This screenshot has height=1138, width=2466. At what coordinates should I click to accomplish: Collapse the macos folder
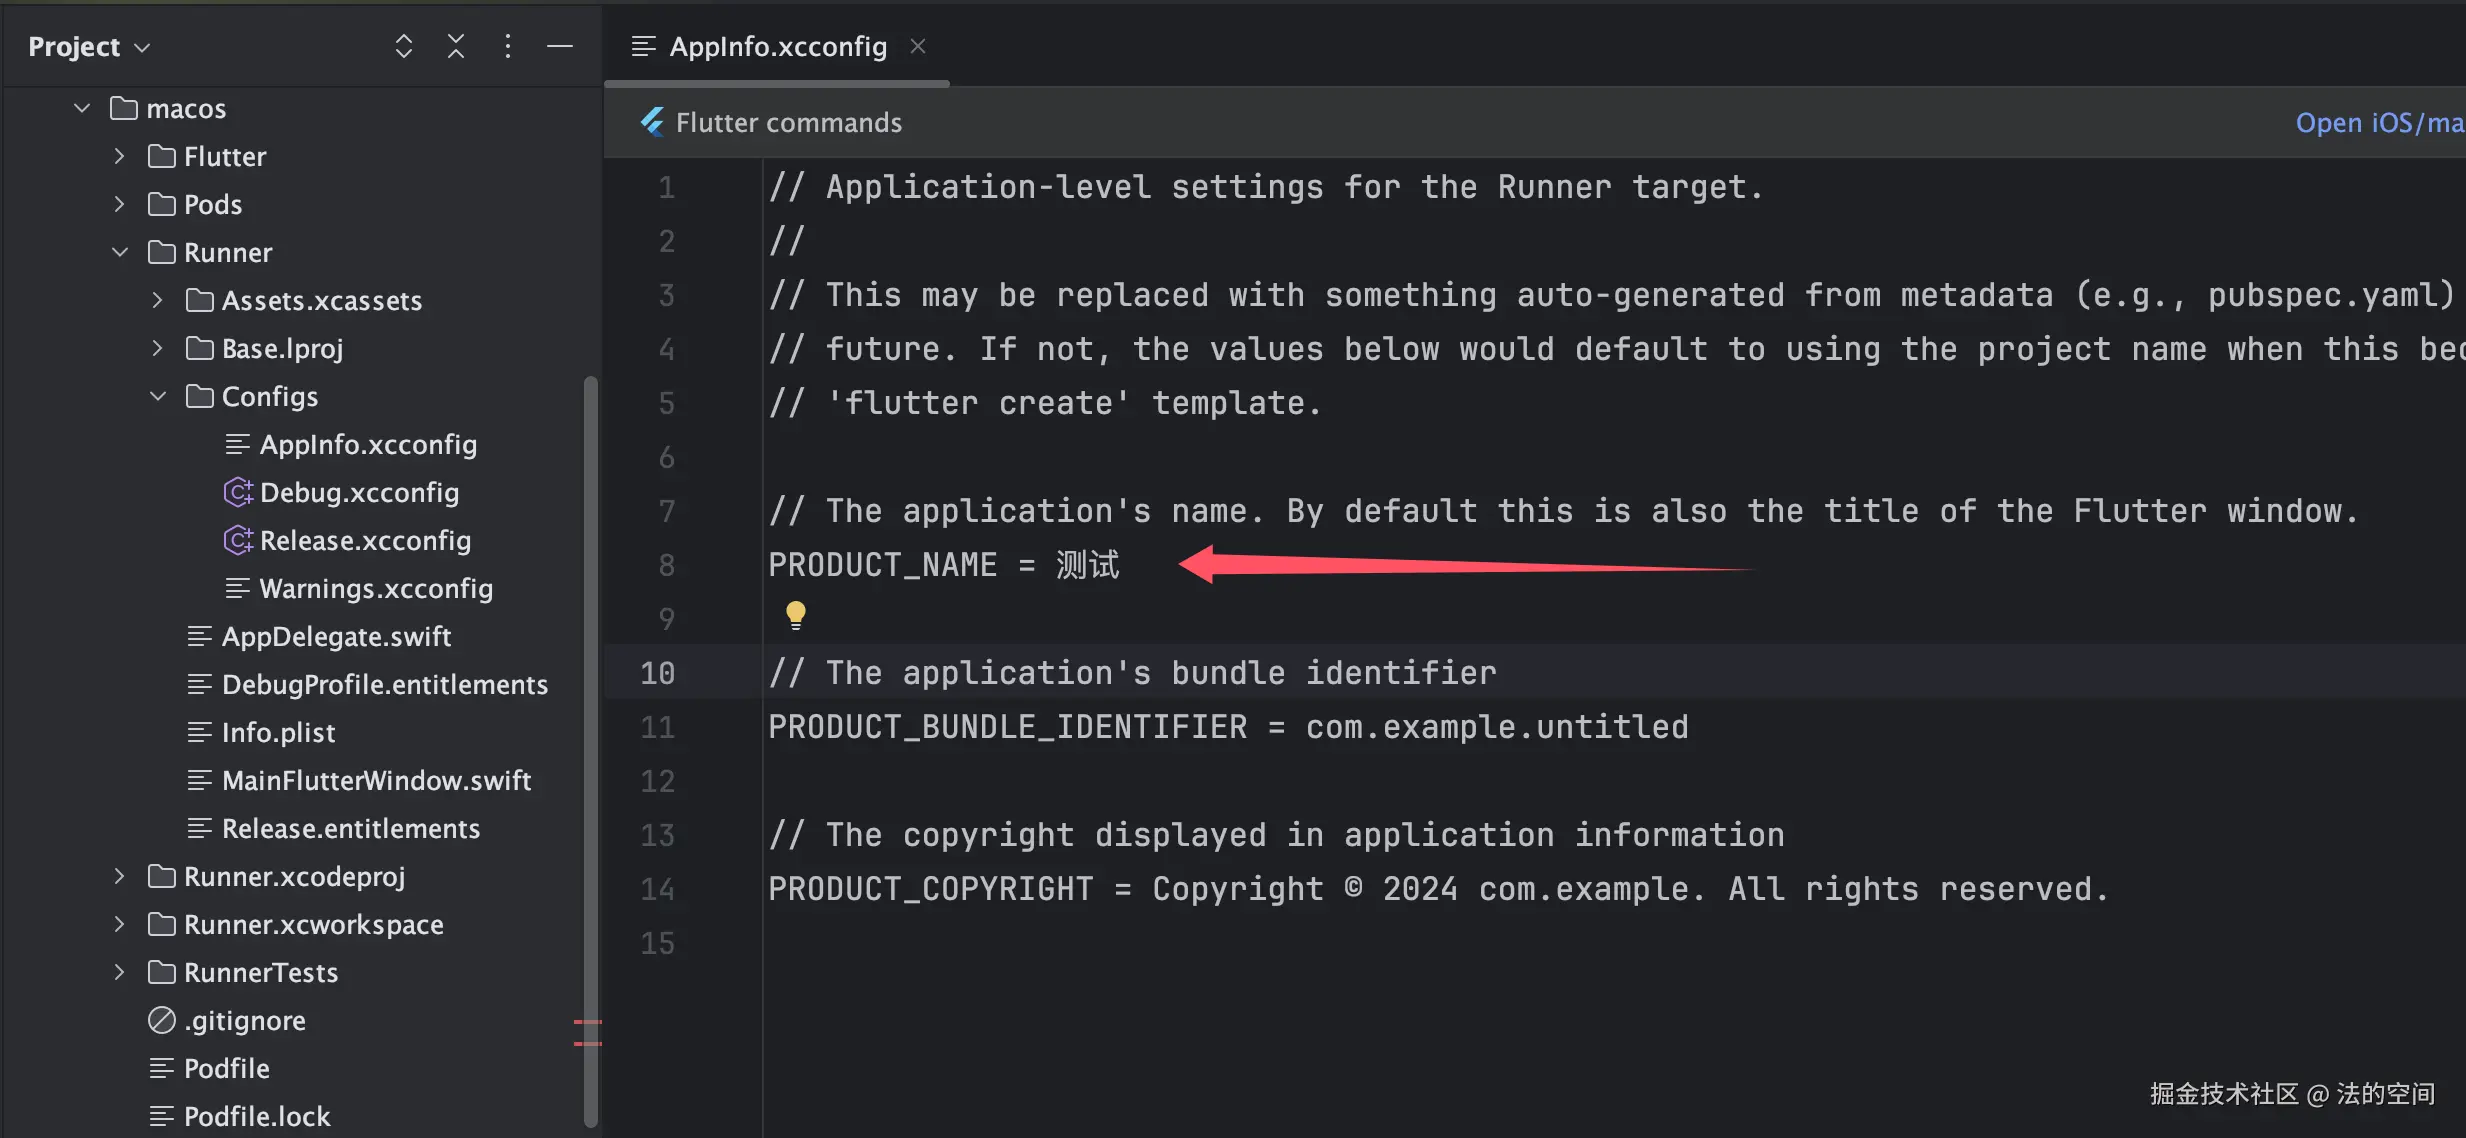click(x=82, y=108)
